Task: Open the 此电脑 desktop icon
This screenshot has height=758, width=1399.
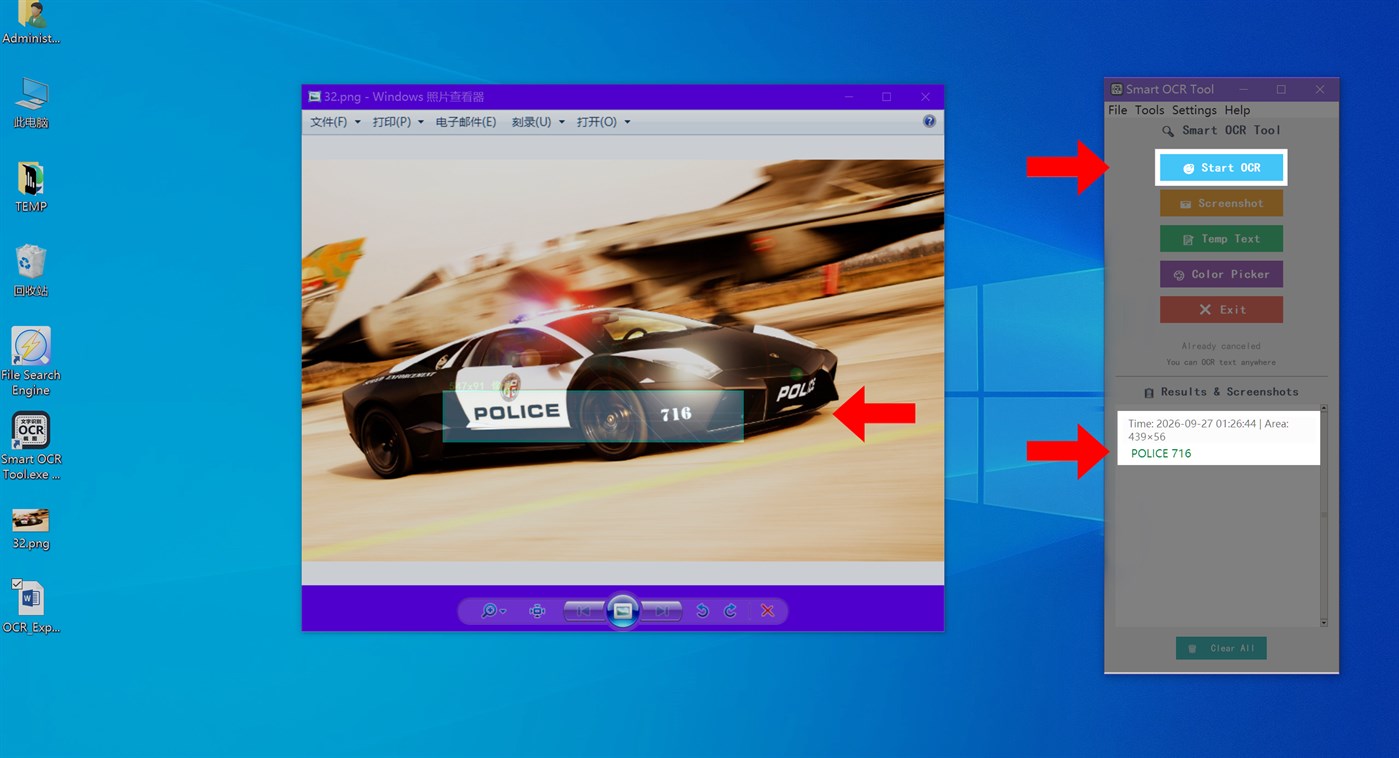Action: [31, 102]
